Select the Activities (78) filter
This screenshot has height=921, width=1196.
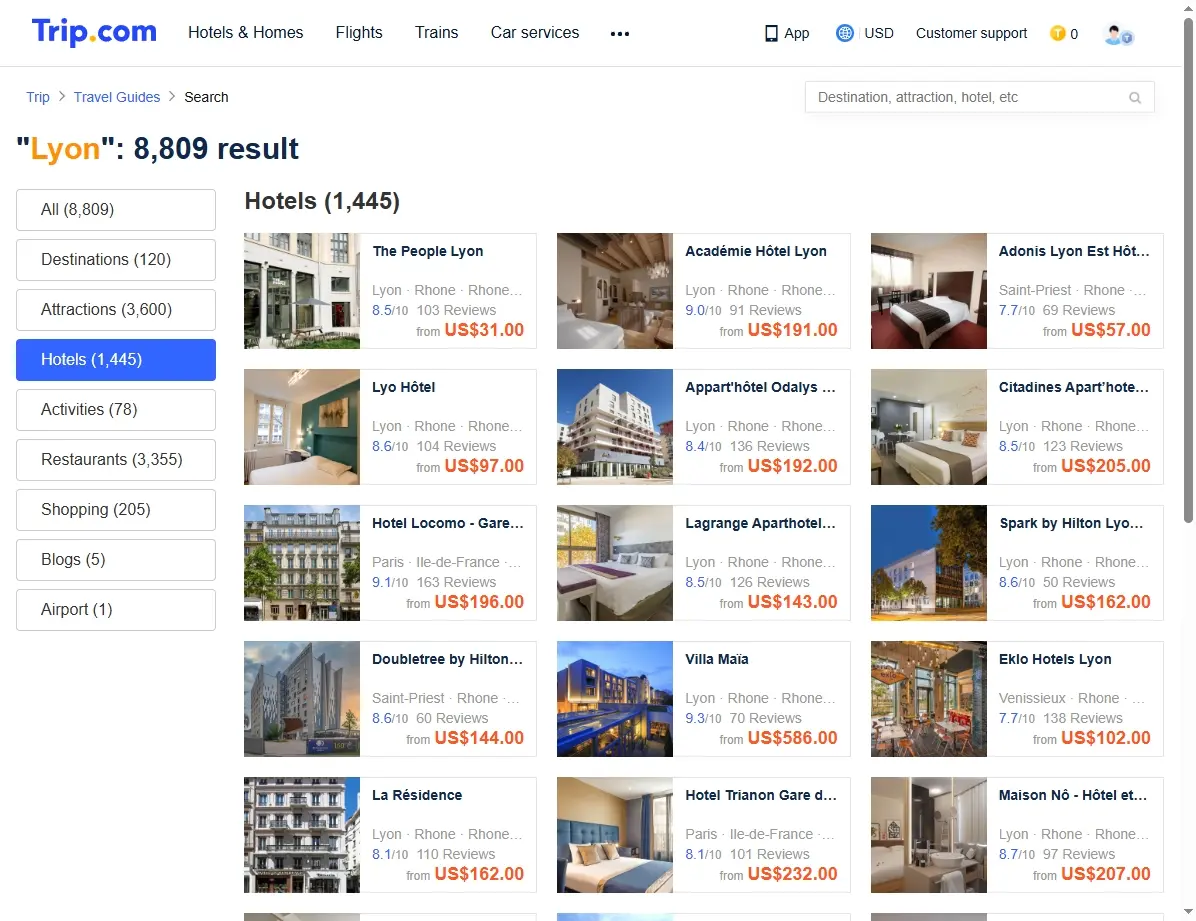click(x=116, y=410)
